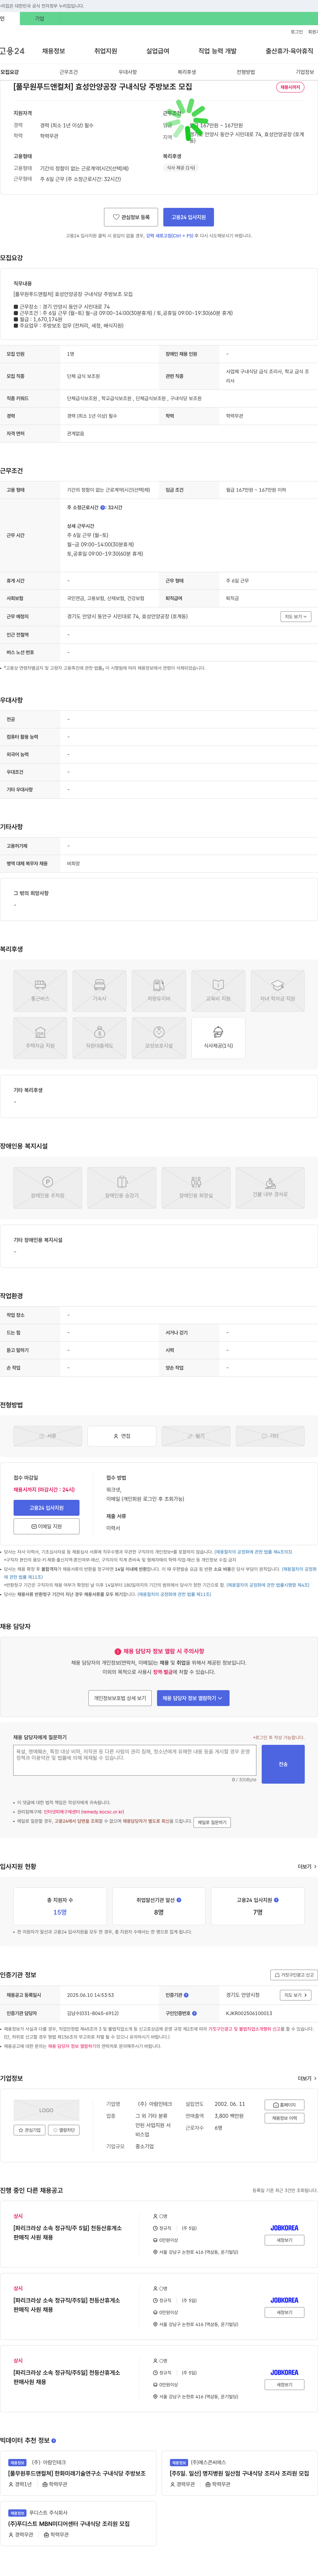Image resolution: width=318 pixels, height=2576 pixels.
Task: Click the 고용24 logo
Action: coord(12,51)
